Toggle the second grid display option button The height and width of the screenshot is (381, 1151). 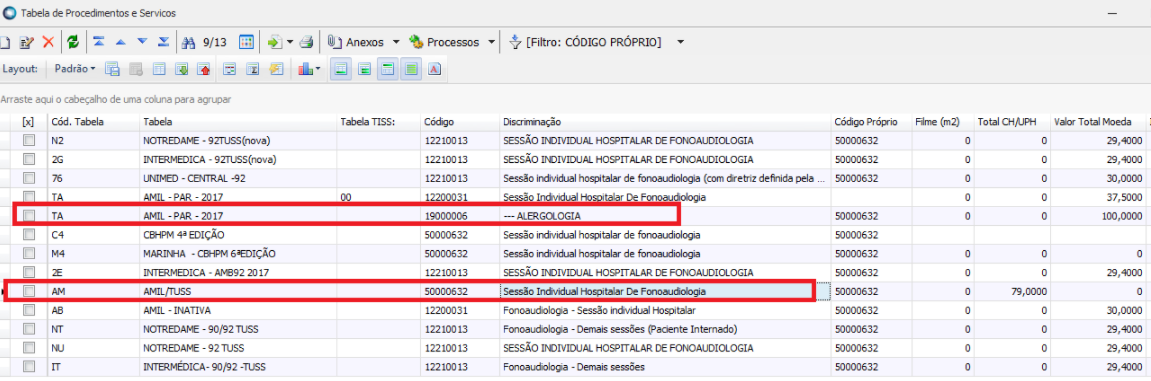coord(364,69)
